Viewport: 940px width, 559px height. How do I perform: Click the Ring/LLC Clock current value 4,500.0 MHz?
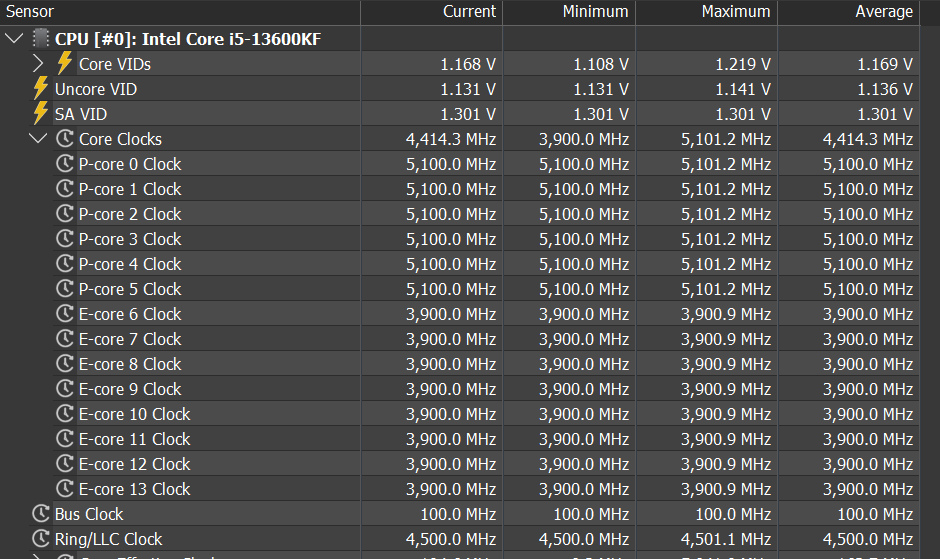(x=451, y=539)
